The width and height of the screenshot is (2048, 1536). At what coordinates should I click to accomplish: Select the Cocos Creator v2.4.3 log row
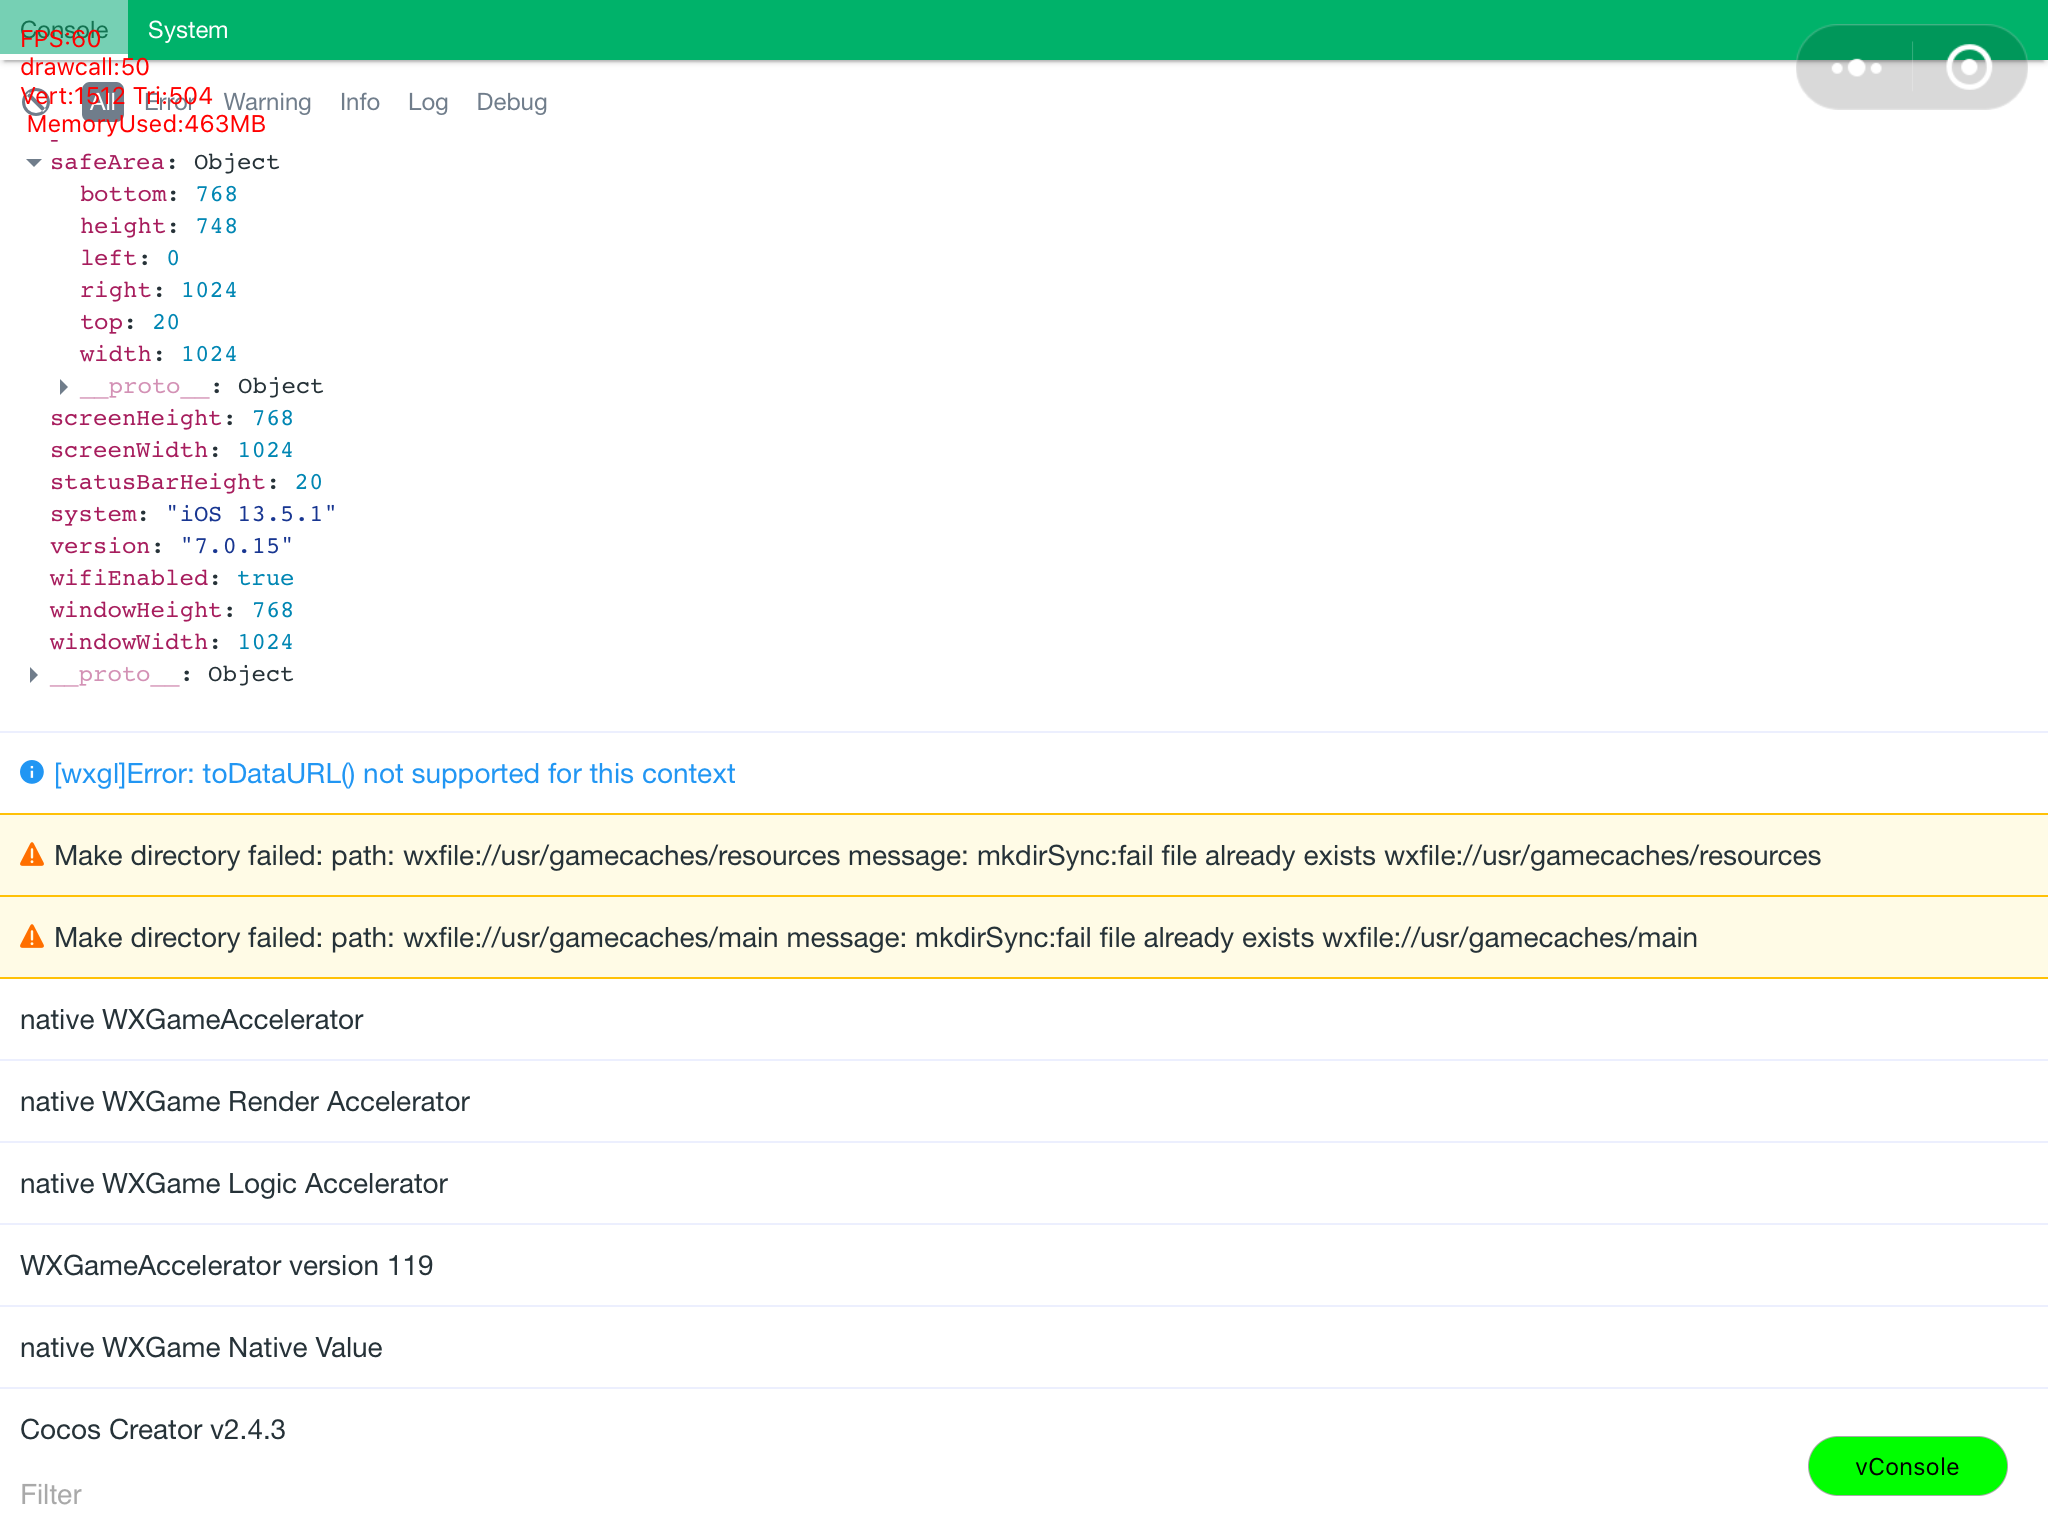coord(153,1429)
